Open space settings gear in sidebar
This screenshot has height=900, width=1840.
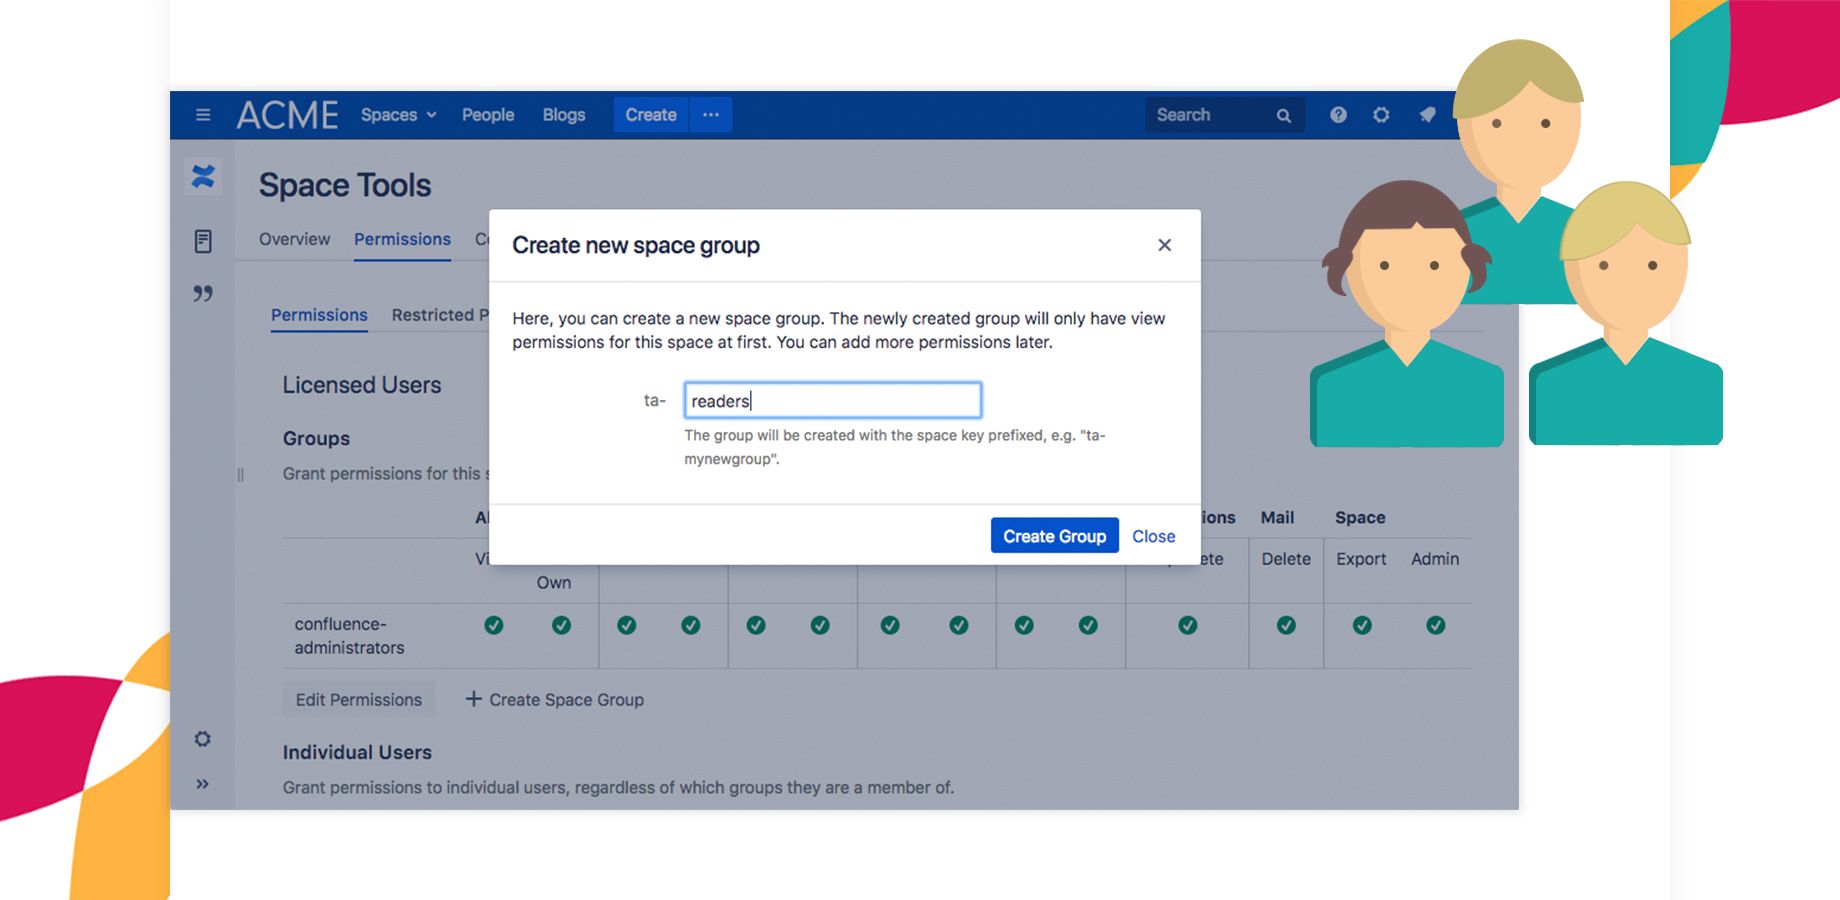[x=203, y=739]
